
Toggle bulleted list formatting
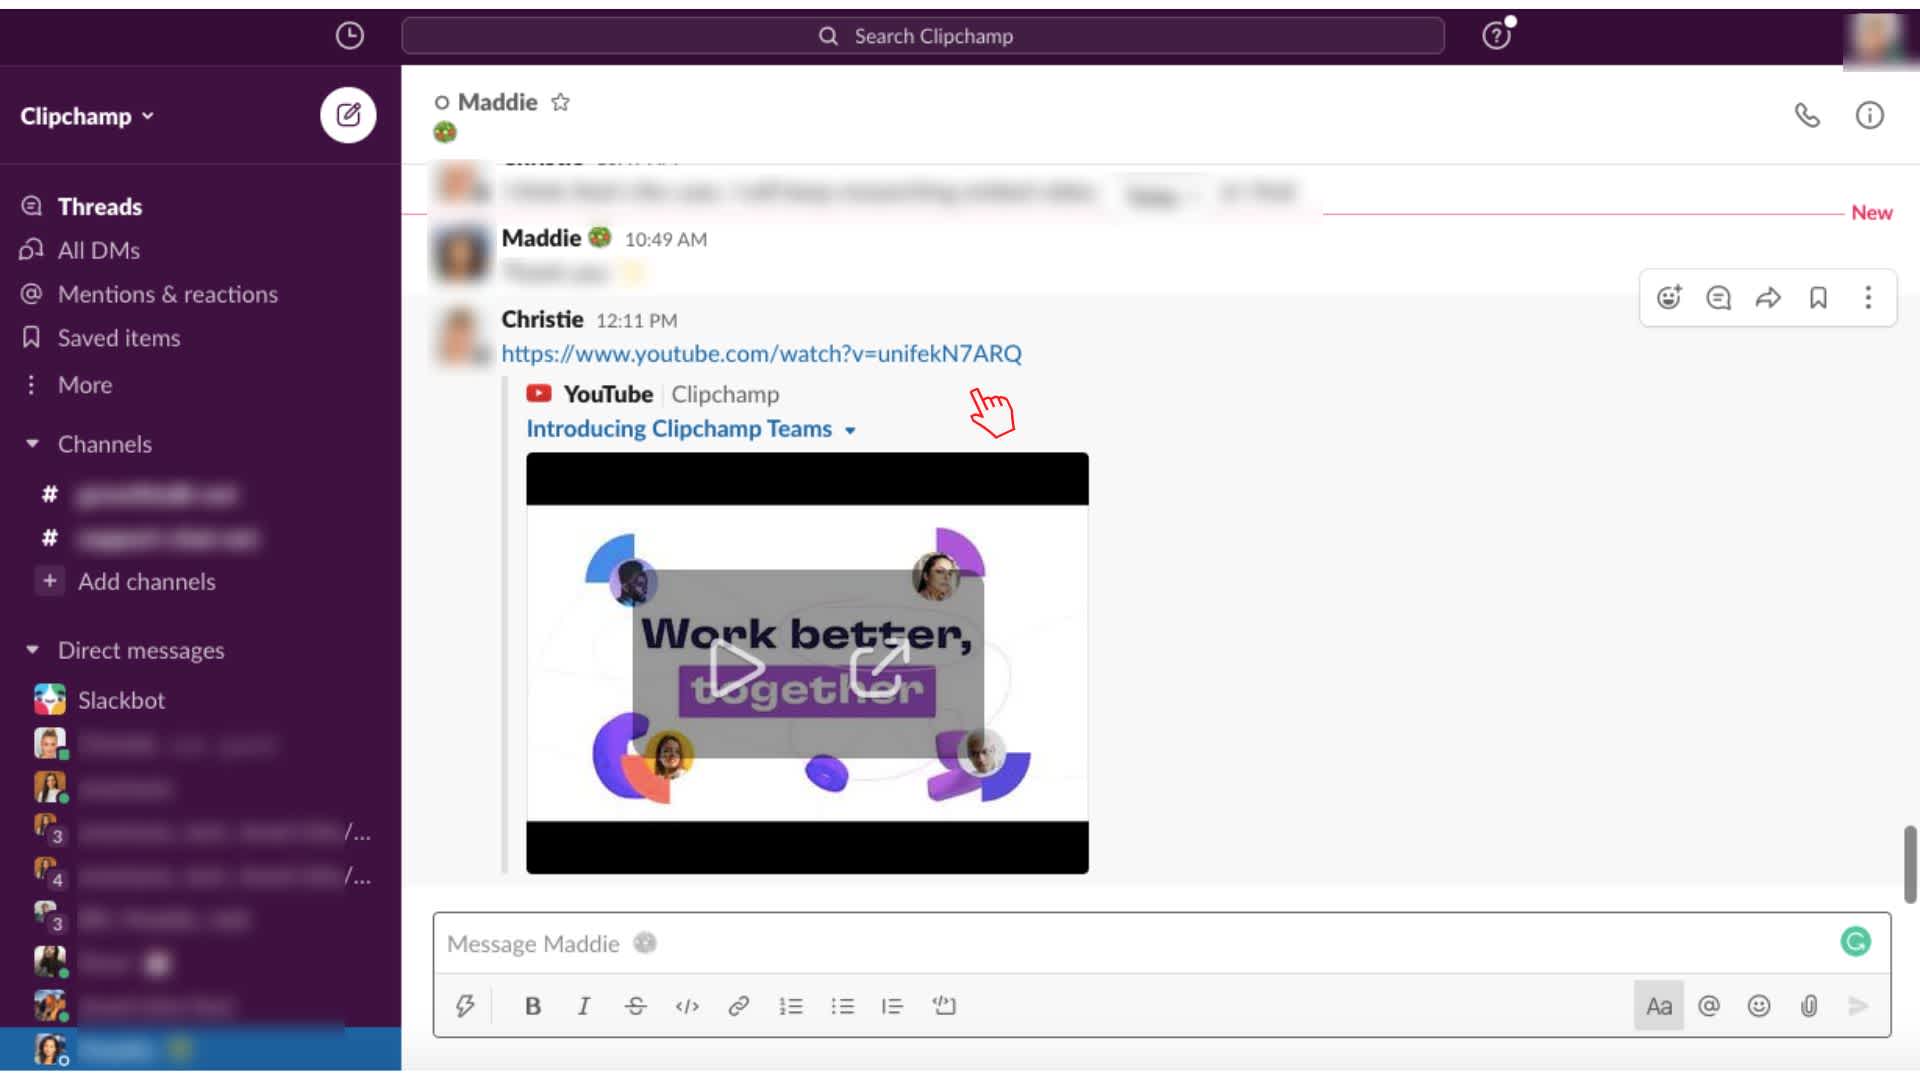coord(843,1006)
